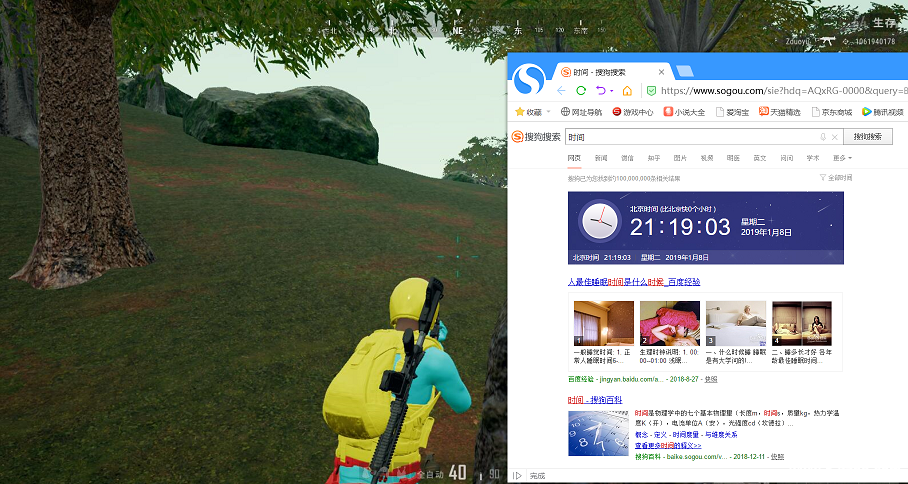This screenshot has width=908, height=484.
Task: Click the purple undo-close-tab arrow icon
Action: pyautogui.click(x=601, y=91)
